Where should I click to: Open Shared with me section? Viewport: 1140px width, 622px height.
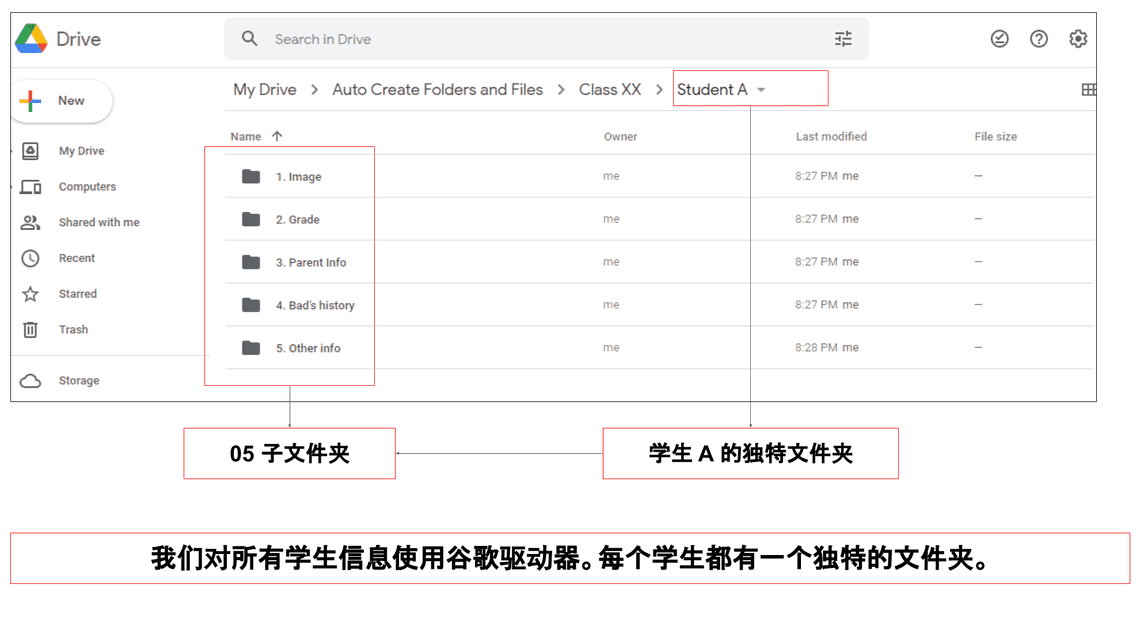coord(98,222)
